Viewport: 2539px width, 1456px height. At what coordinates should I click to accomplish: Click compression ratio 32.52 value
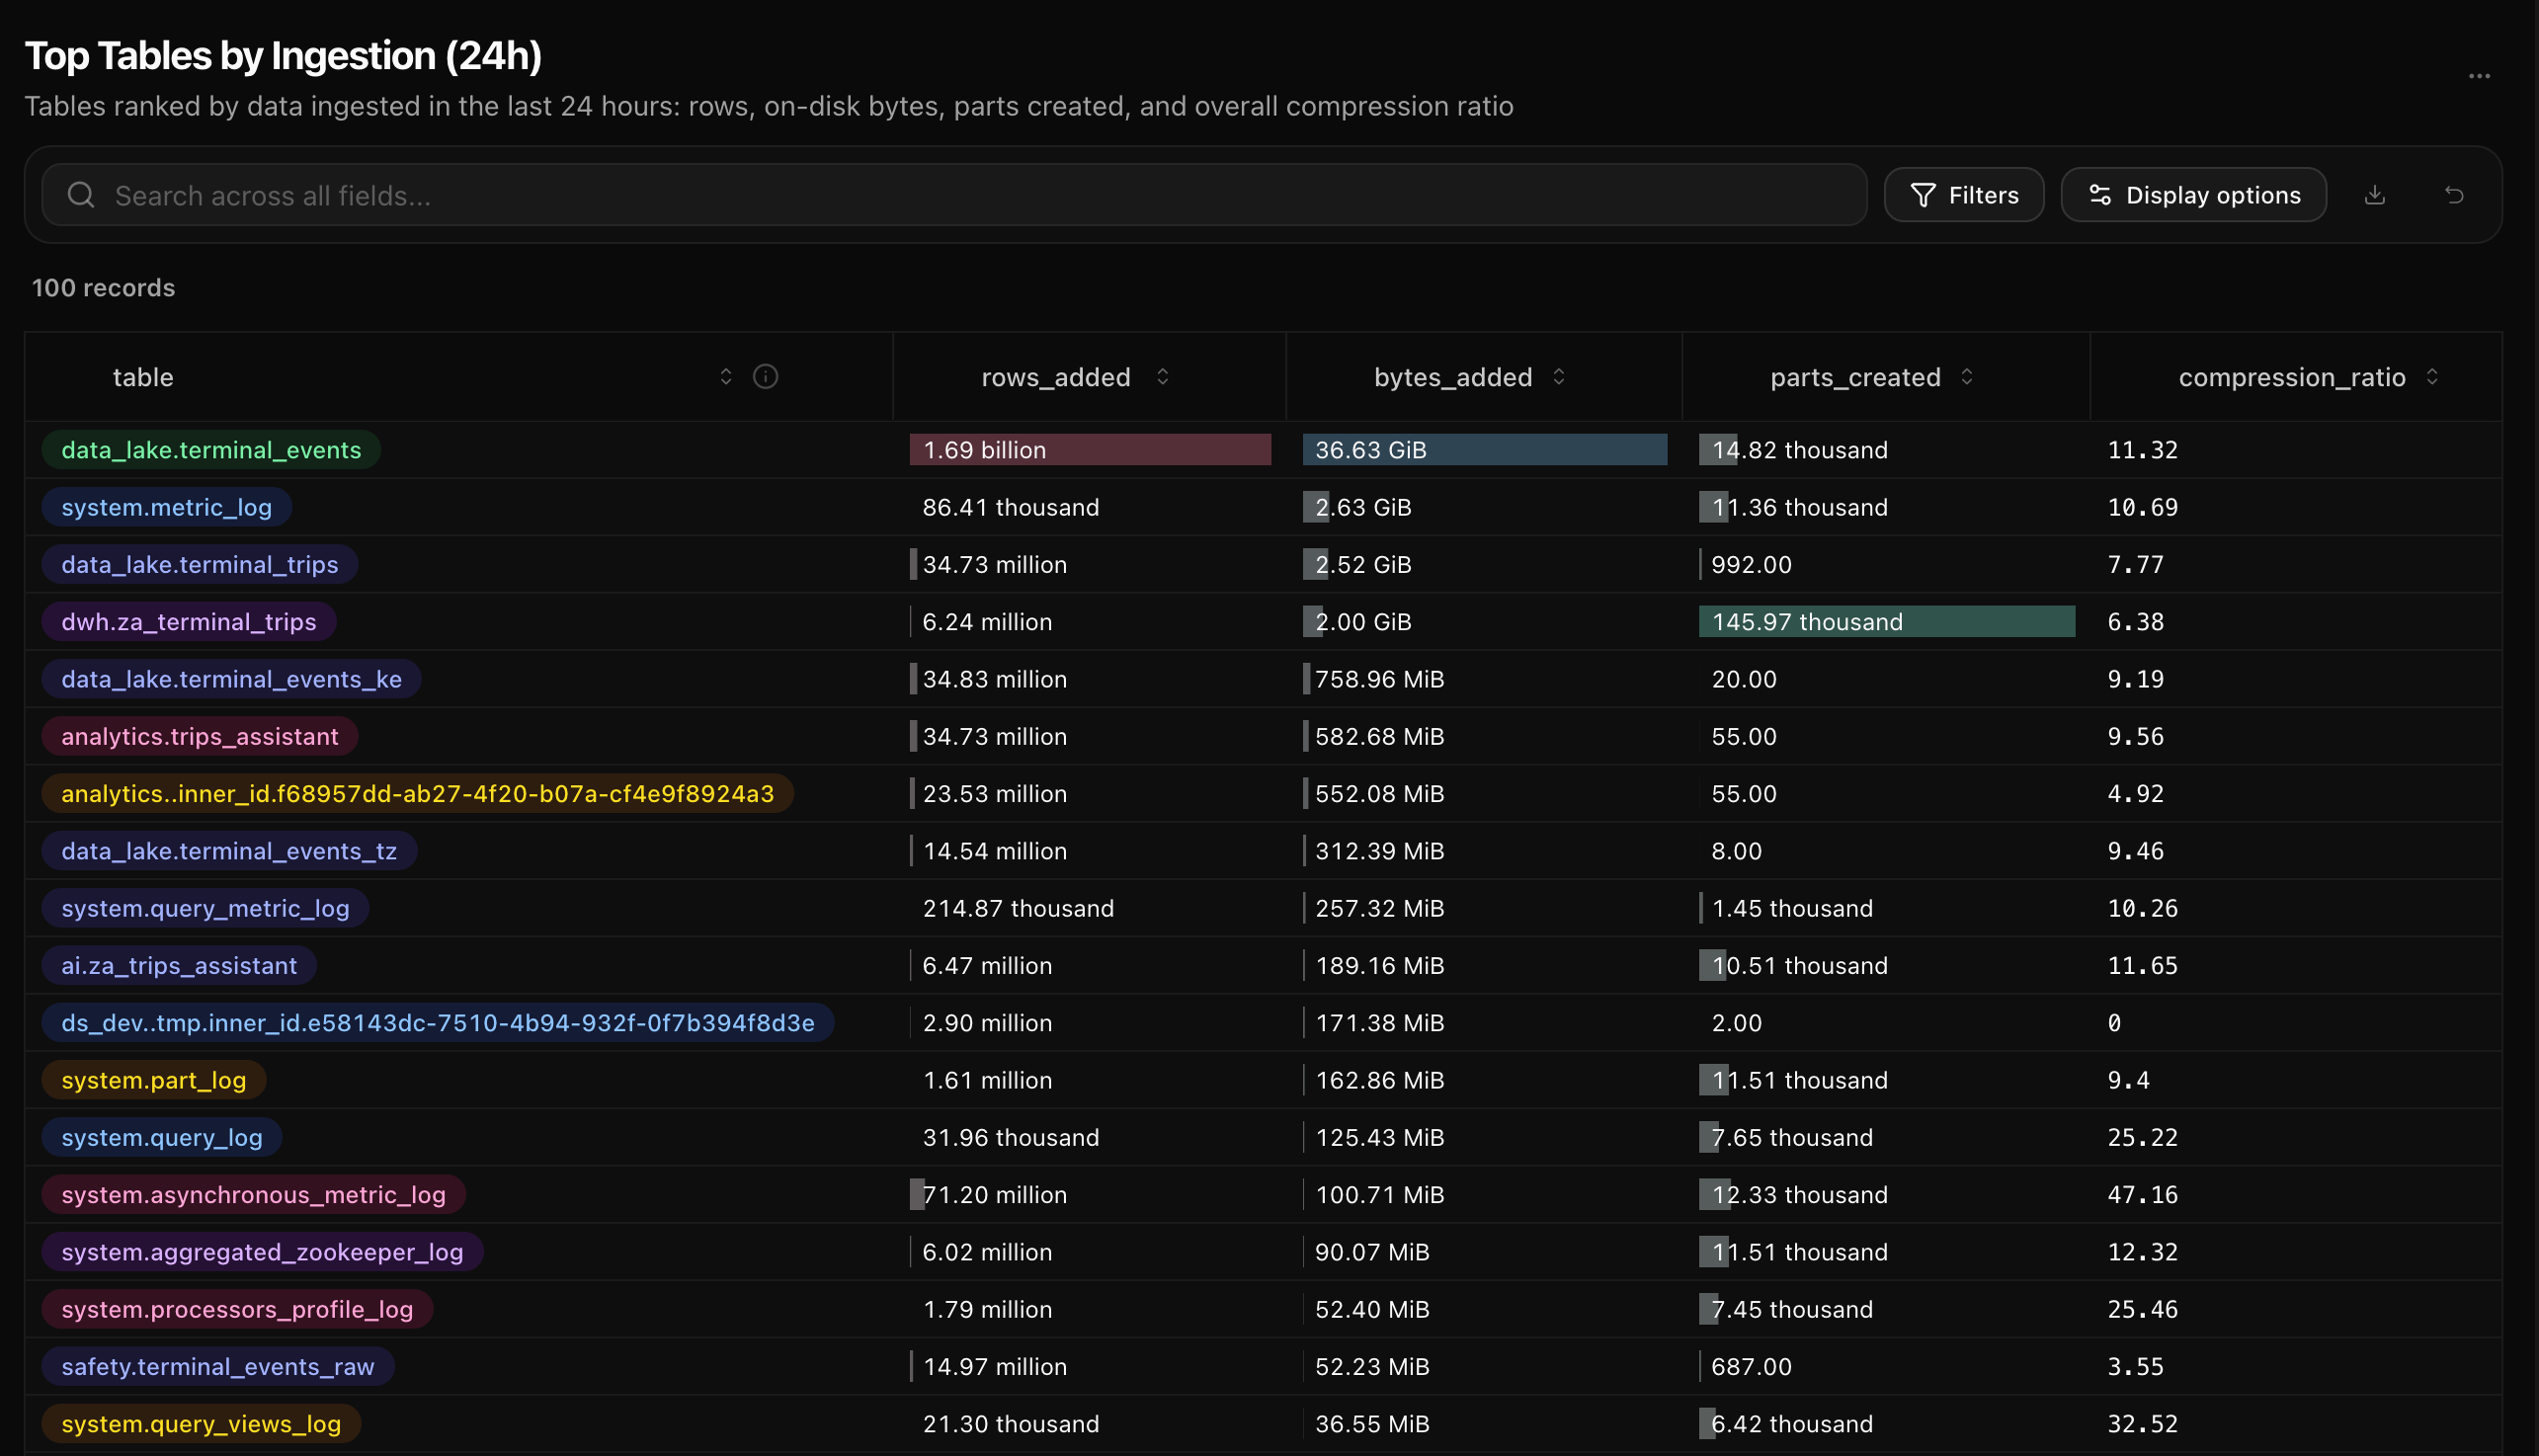tap(2142, 1424)
